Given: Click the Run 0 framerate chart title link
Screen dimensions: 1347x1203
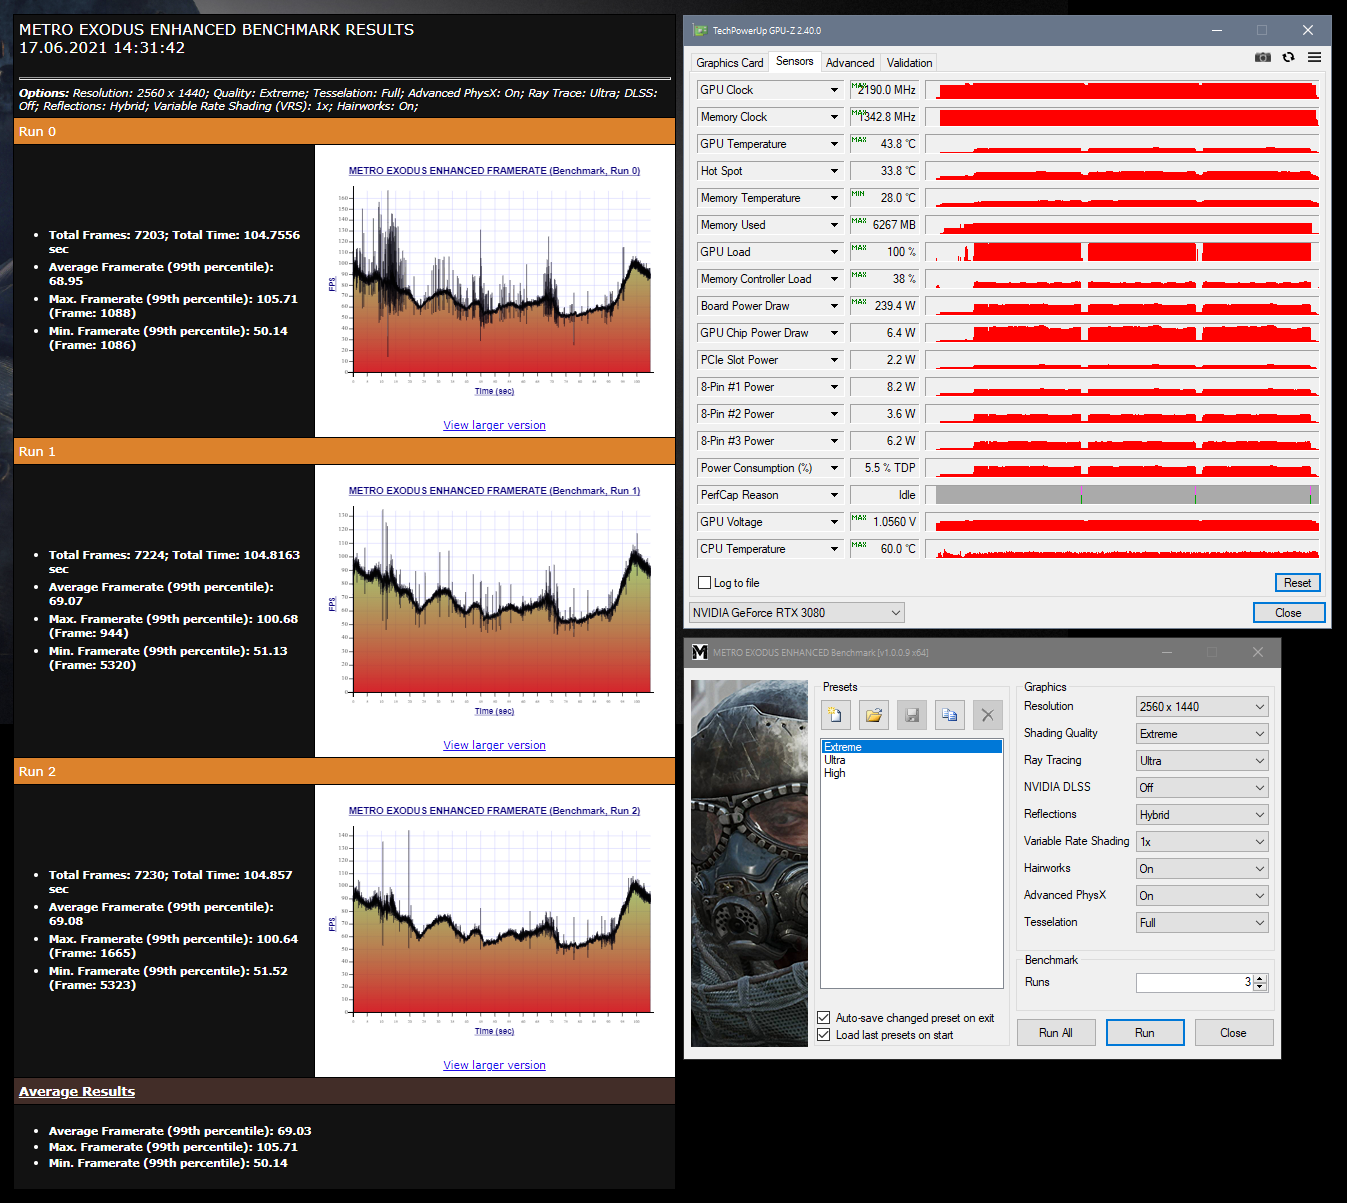Looking at the screenshot, I should point(494,171).
